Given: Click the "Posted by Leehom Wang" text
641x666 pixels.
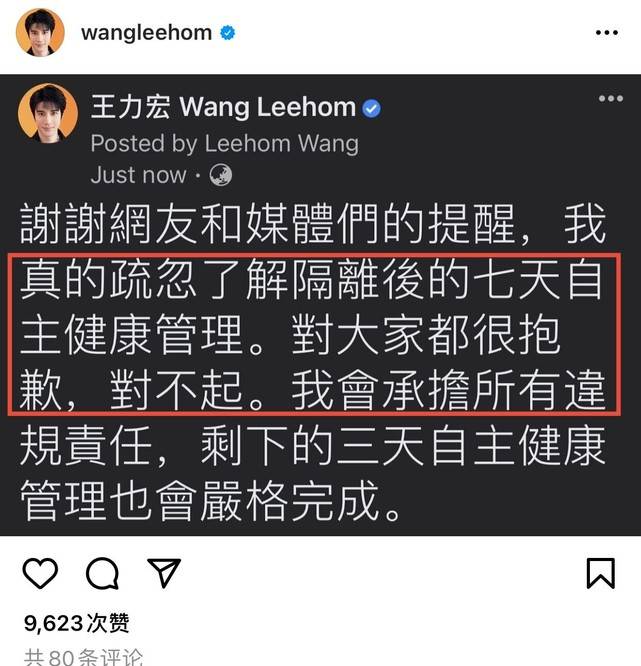Looking at the screenshot, I should (225, 143).
